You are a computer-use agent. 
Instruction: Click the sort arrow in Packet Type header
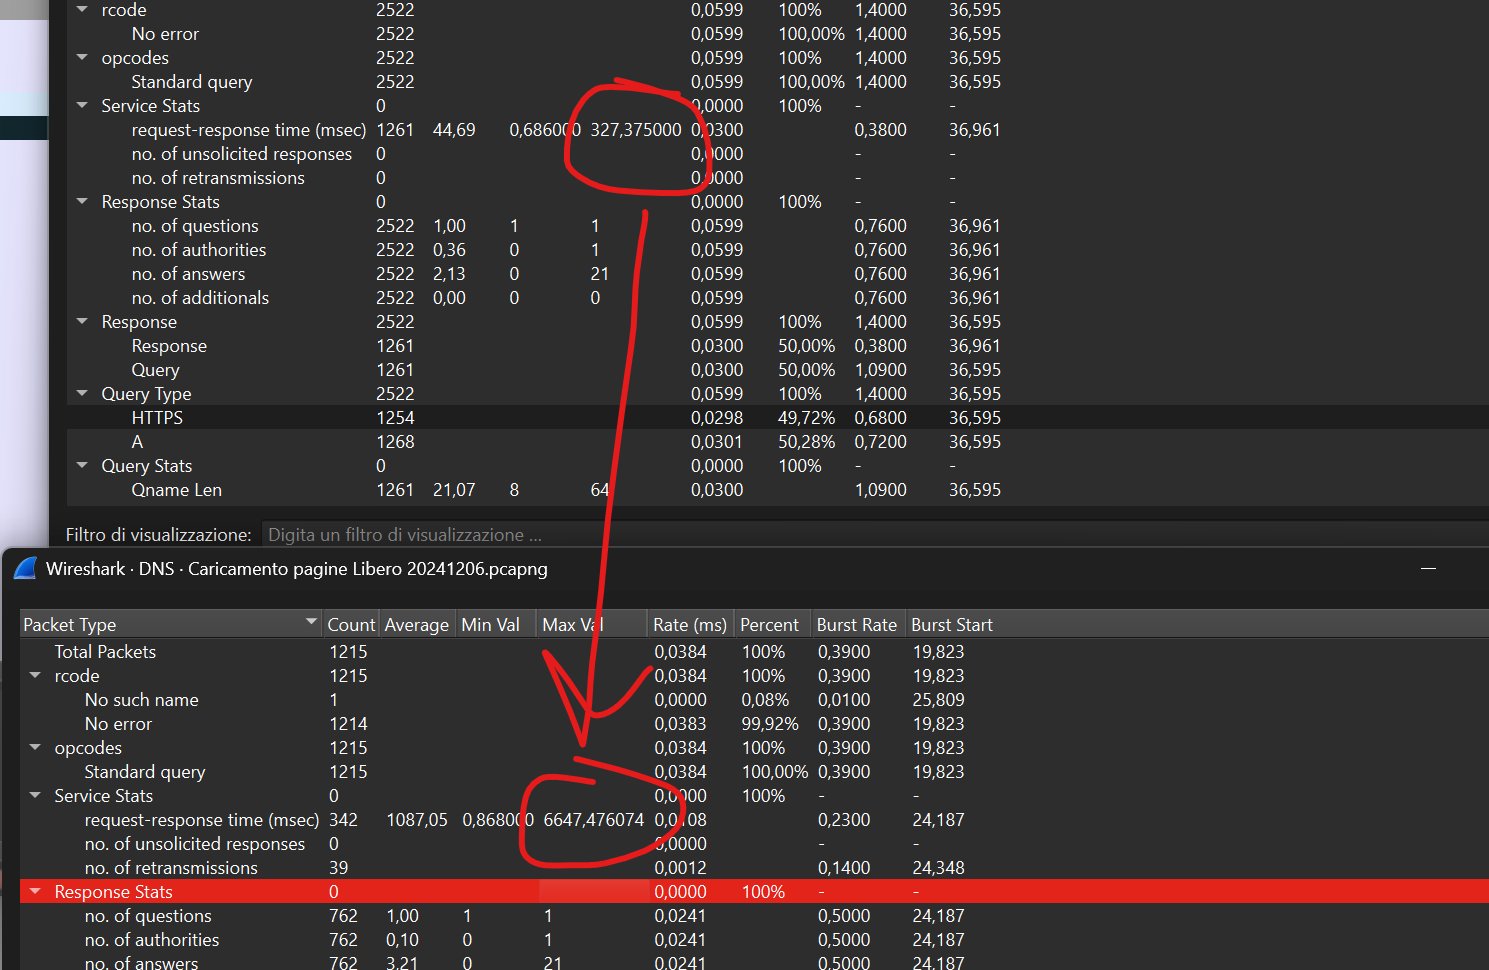[x=311, y=624]
